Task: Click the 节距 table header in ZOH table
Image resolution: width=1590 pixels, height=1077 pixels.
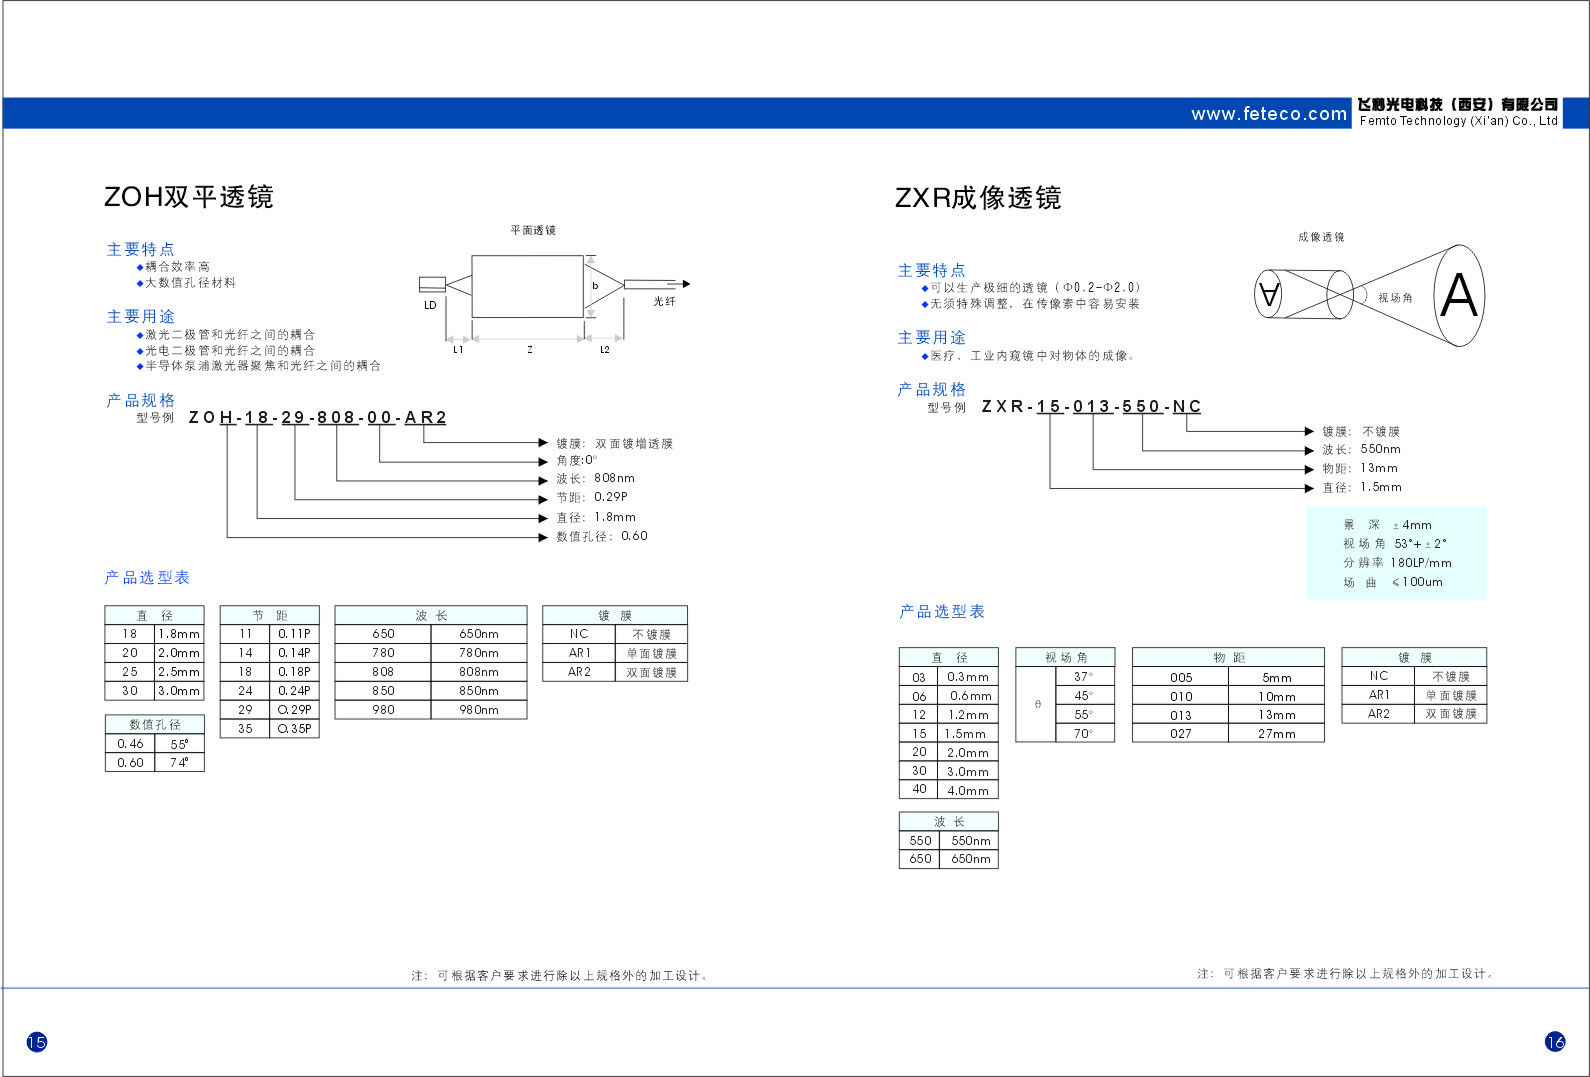Action: point(269,616)
